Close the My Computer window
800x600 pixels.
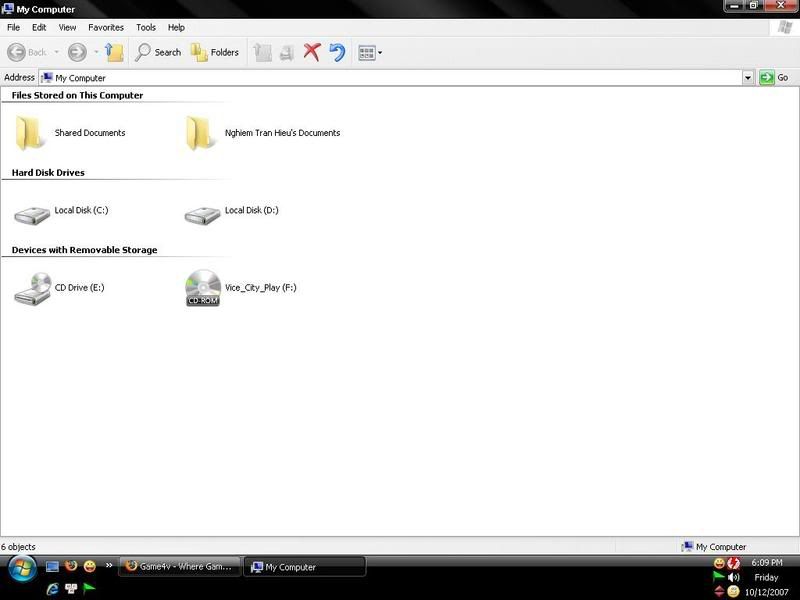pyautogui.click(x=781, y=6)
